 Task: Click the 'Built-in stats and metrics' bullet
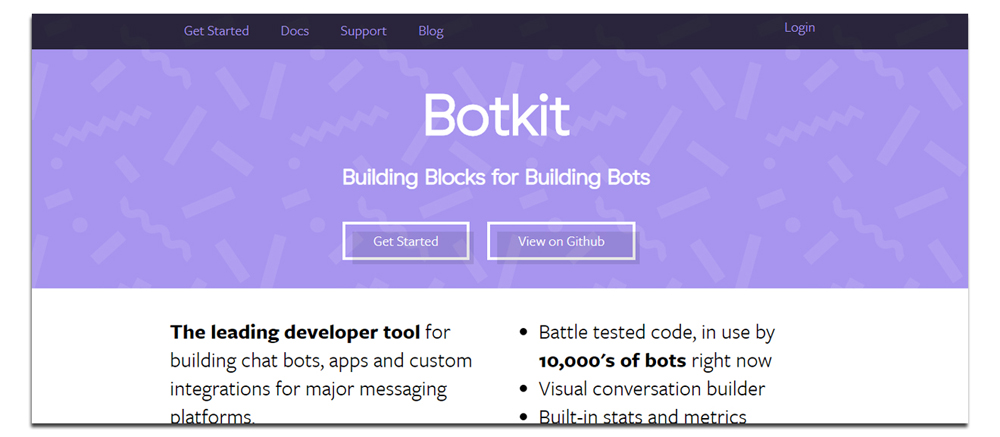coord(642,417)
